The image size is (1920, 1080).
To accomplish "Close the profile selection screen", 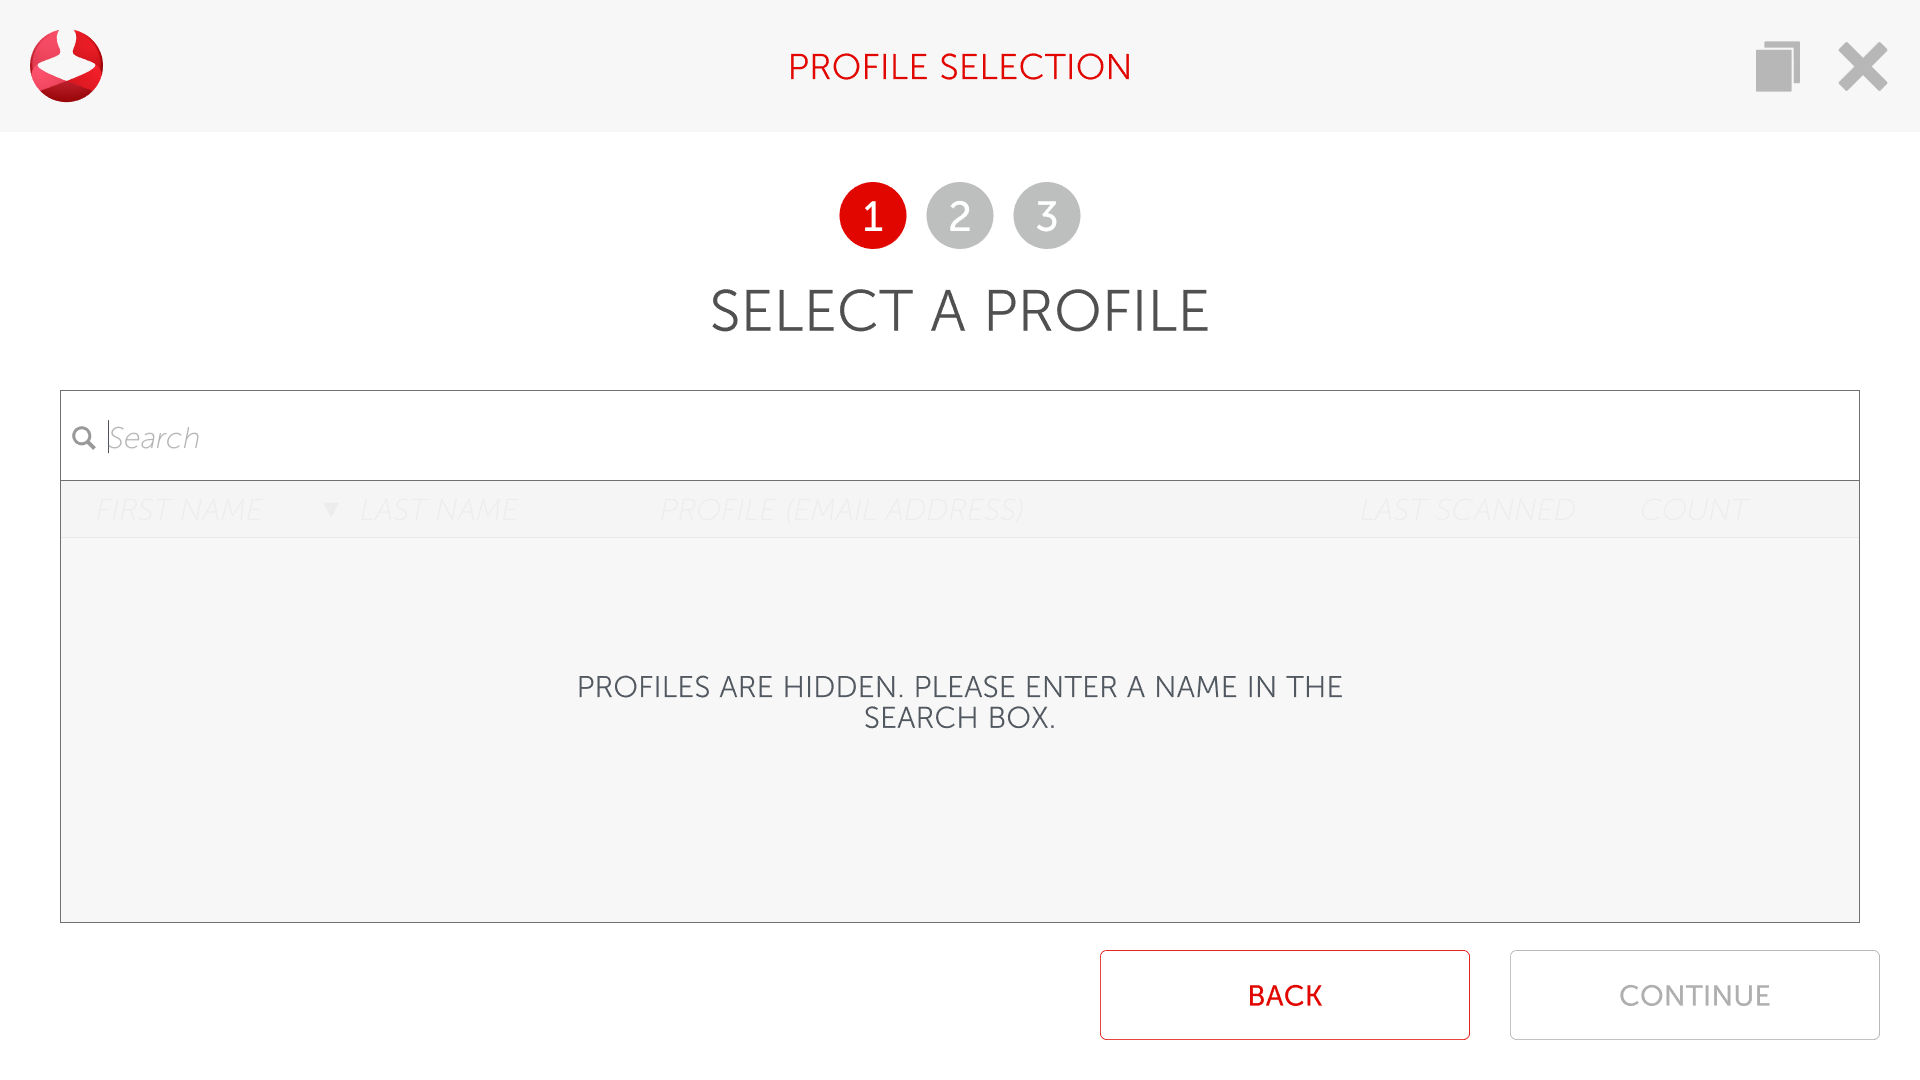I will (x=1862, y=66).
